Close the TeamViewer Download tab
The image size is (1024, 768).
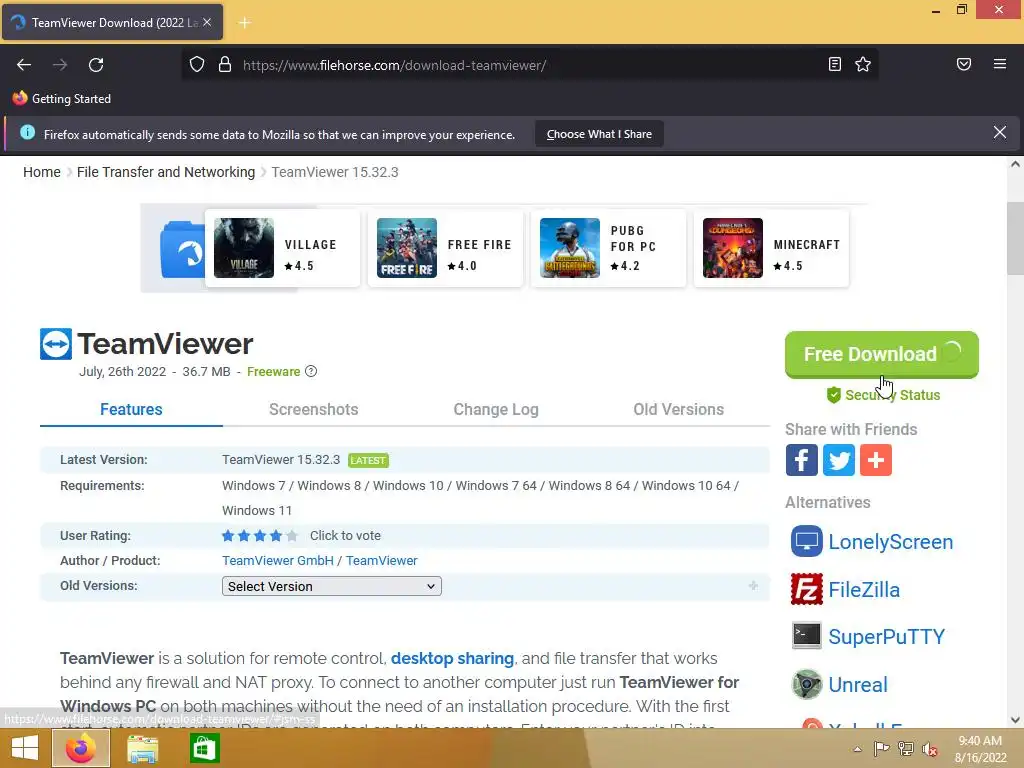207,22
